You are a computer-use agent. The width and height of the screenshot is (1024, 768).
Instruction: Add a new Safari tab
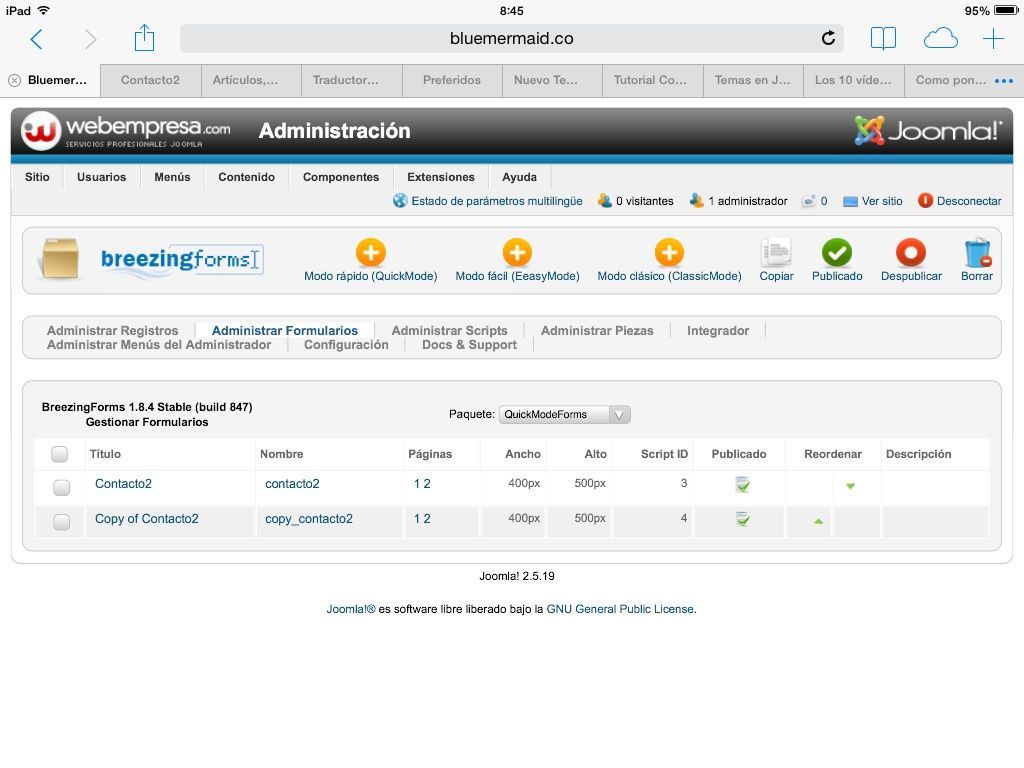pyautogui.click(x=993, y=39)
